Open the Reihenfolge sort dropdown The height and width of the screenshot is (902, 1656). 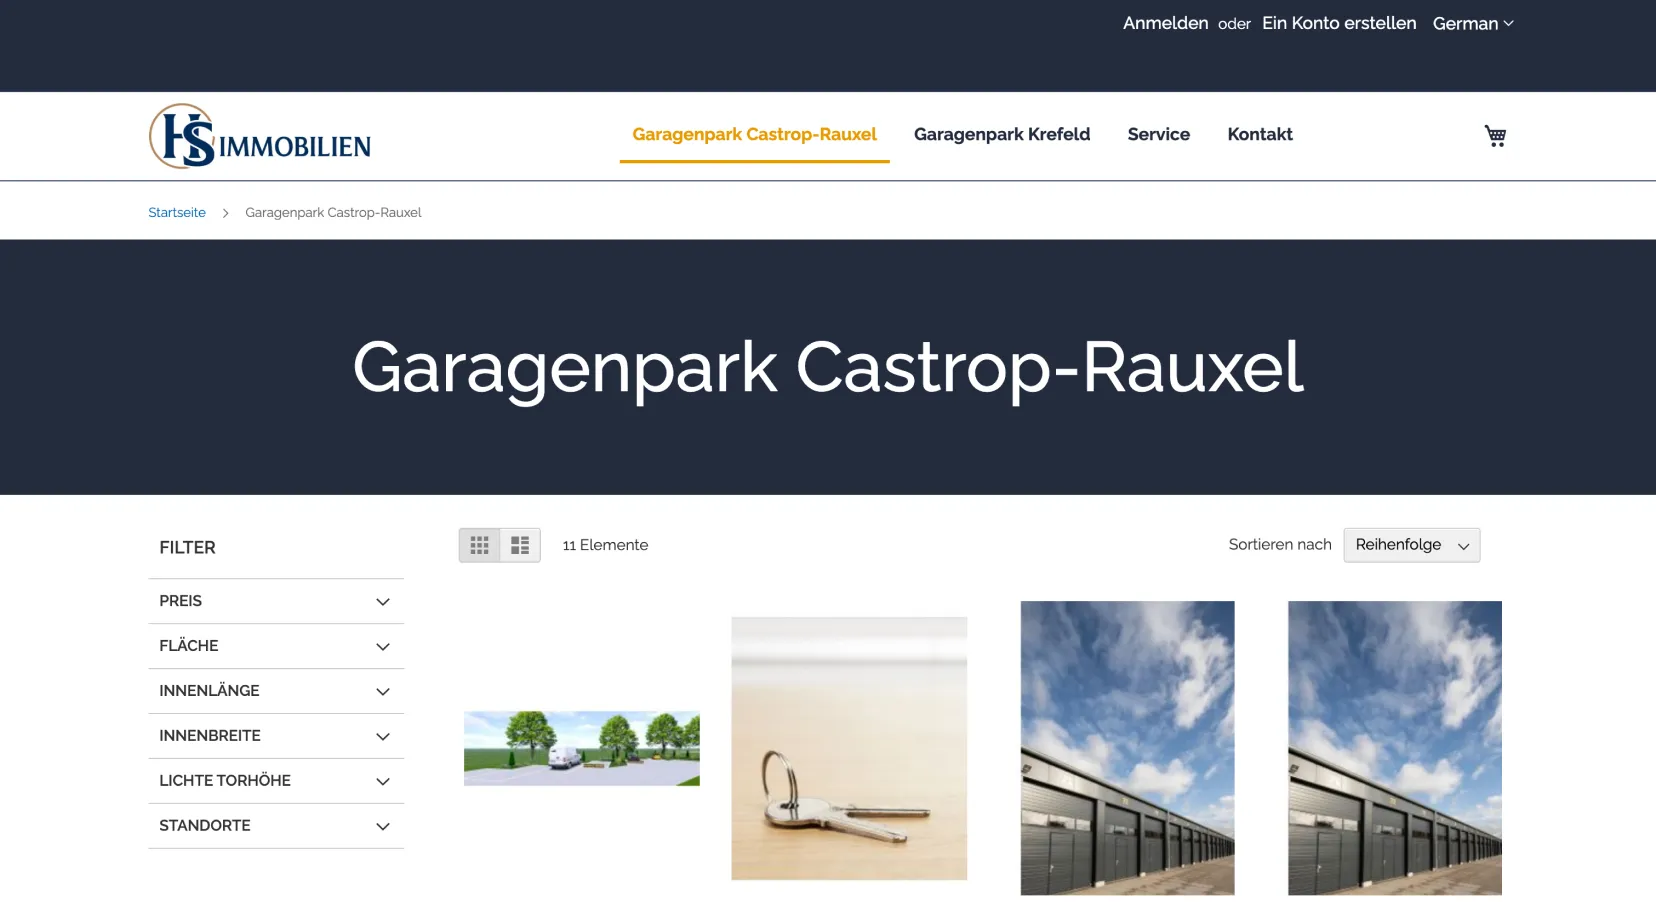[1411, 545]
